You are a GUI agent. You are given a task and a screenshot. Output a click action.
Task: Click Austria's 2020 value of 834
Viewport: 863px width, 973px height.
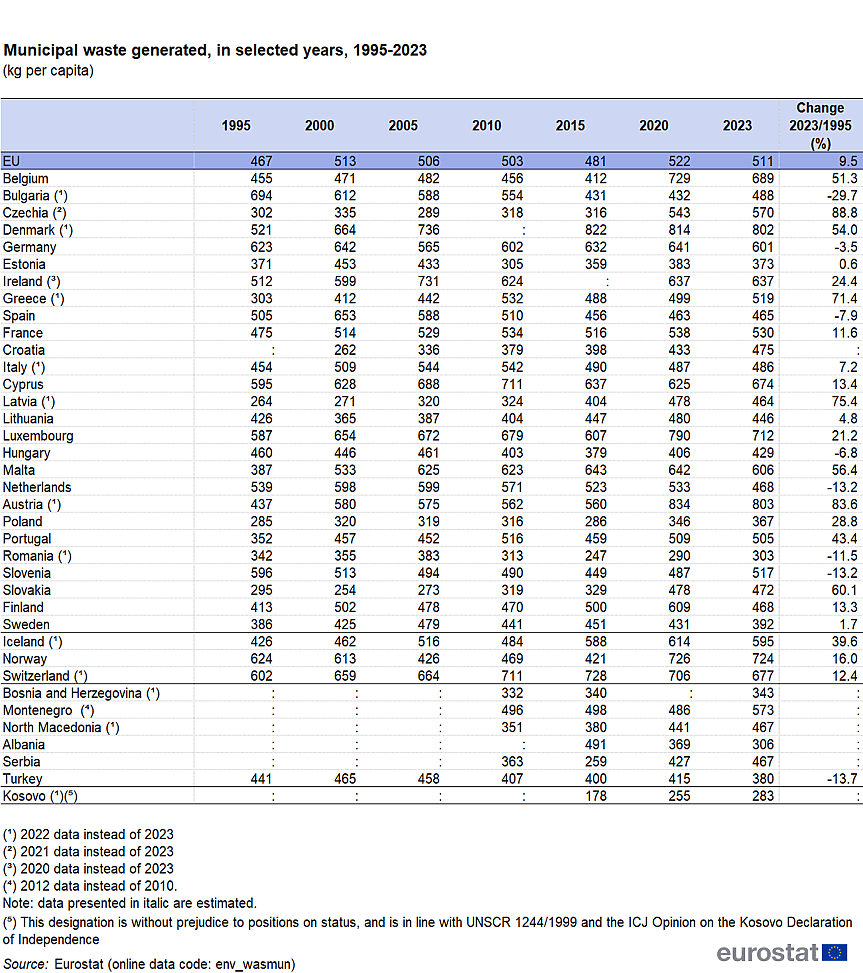[x=654, y=505]
